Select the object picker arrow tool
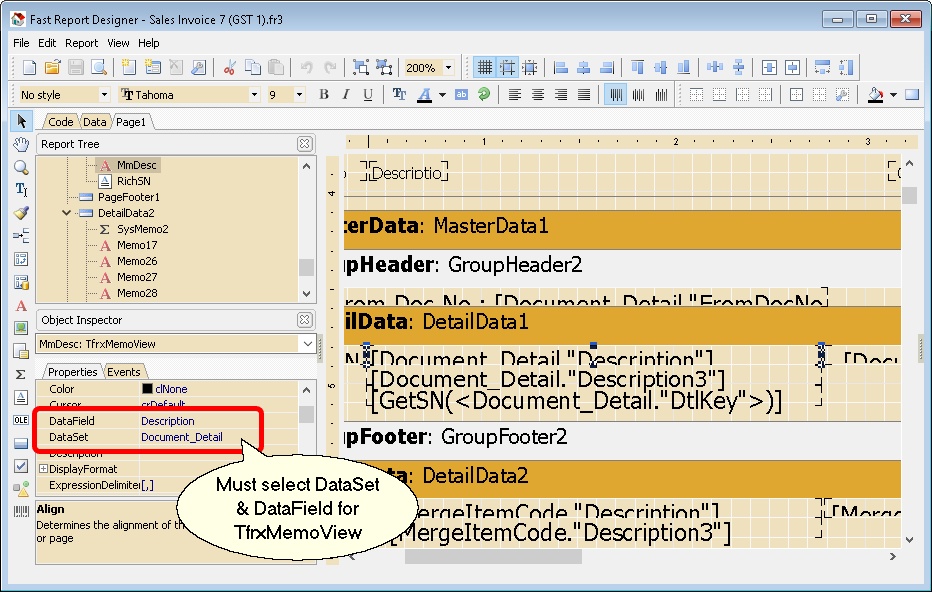The image size is (932, 592). click(21, 121)
